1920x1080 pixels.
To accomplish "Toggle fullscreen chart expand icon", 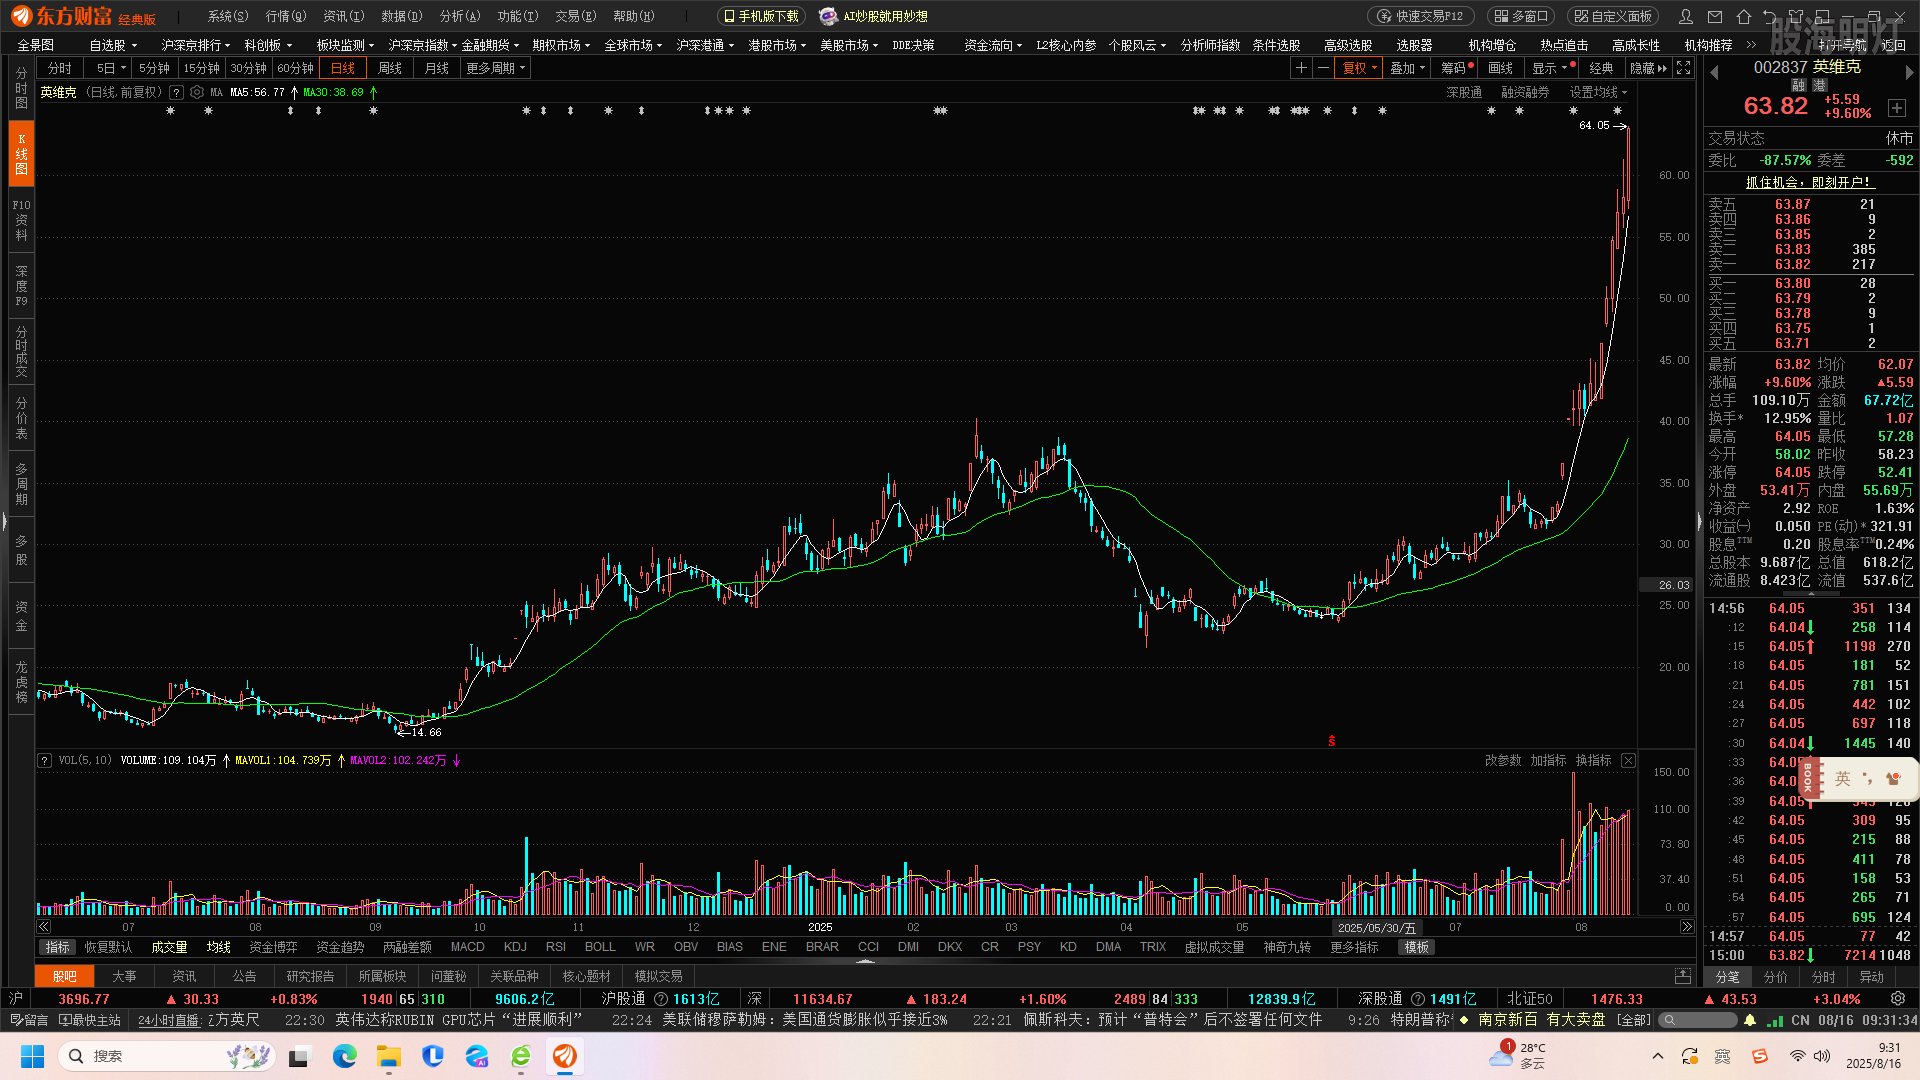I will (x=1683, y=68).
